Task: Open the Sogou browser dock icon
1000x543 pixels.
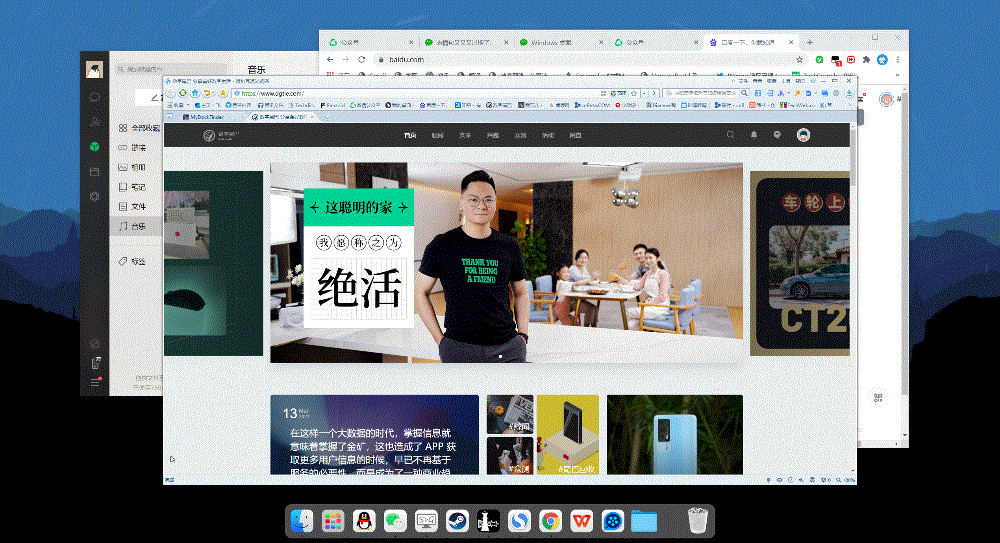Action: tap(519, 521)
